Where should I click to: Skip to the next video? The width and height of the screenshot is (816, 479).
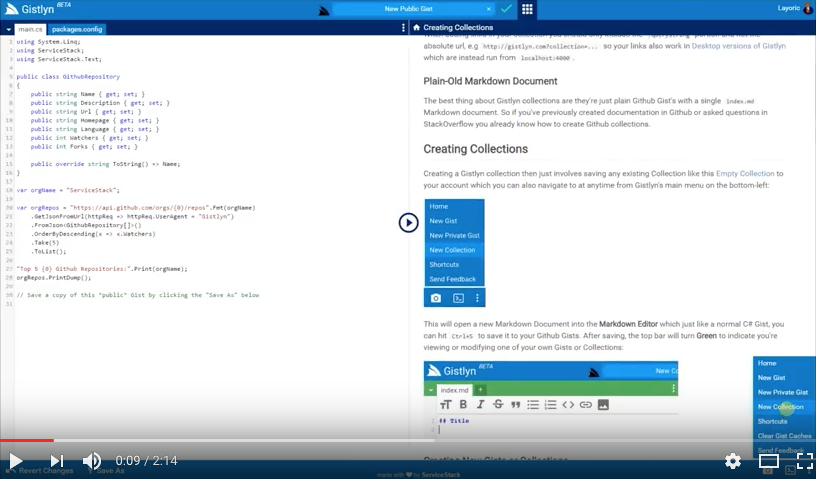point(57,461)
